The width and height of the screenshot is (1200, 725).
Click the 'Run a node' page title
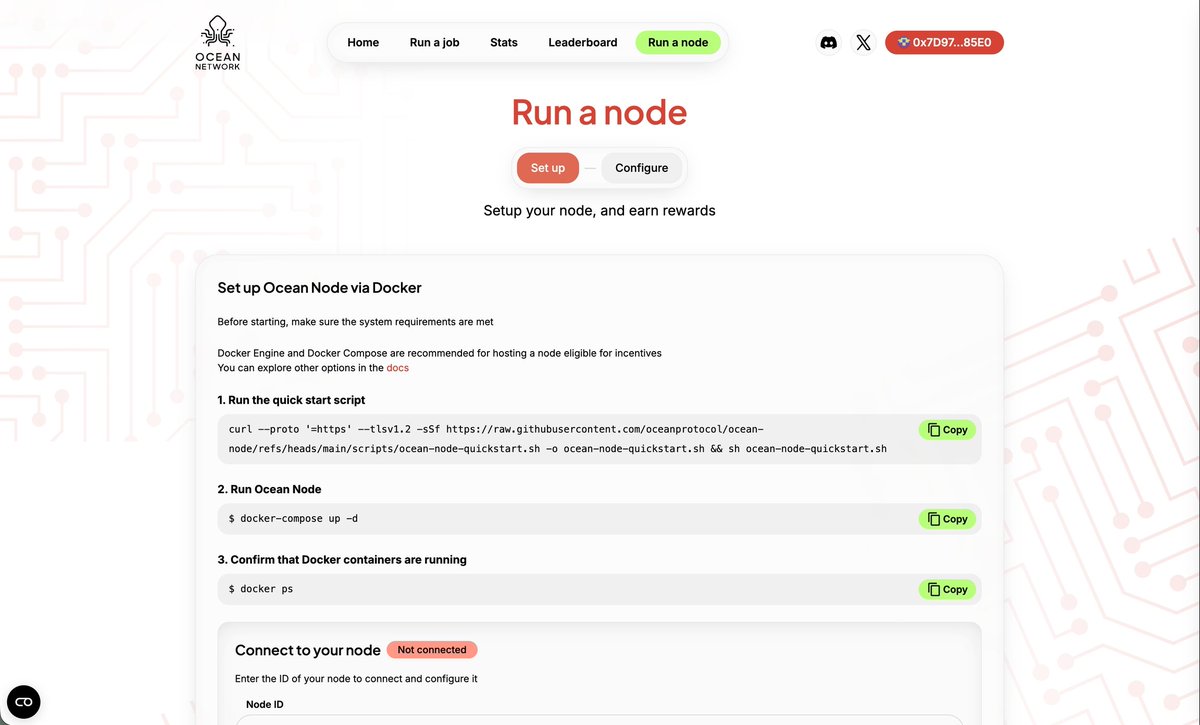[600, 112]
